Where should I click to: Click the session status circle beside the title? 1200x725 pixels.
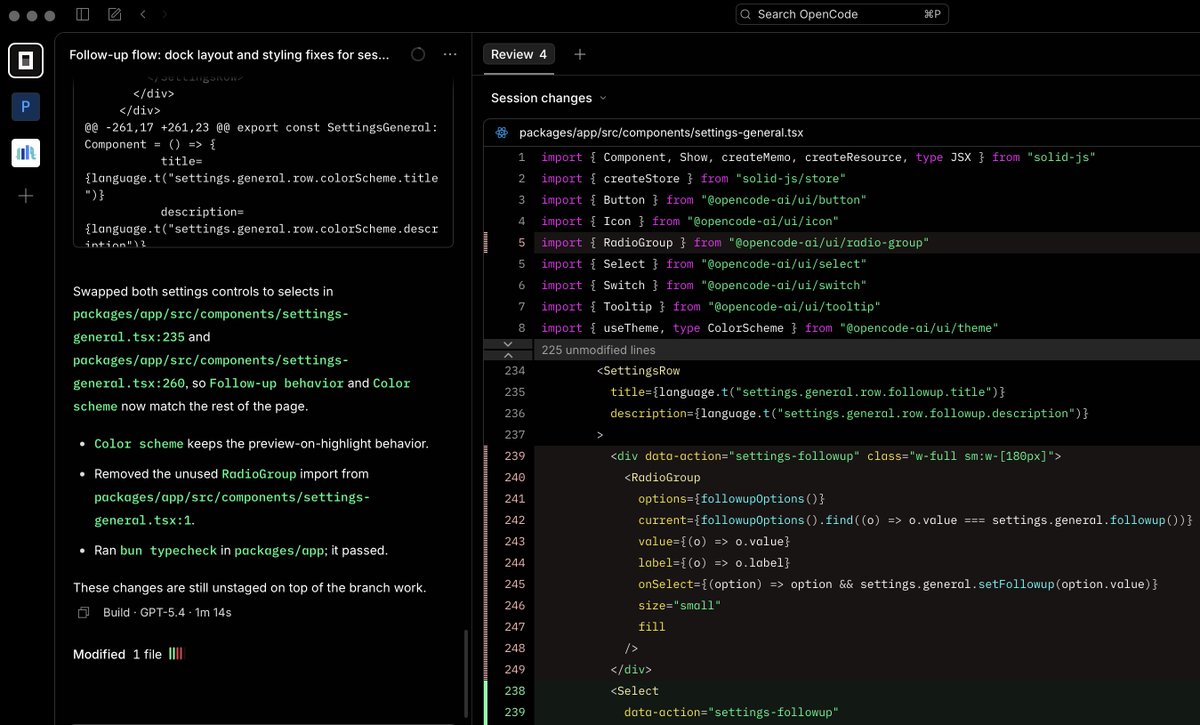click(418, 55)
